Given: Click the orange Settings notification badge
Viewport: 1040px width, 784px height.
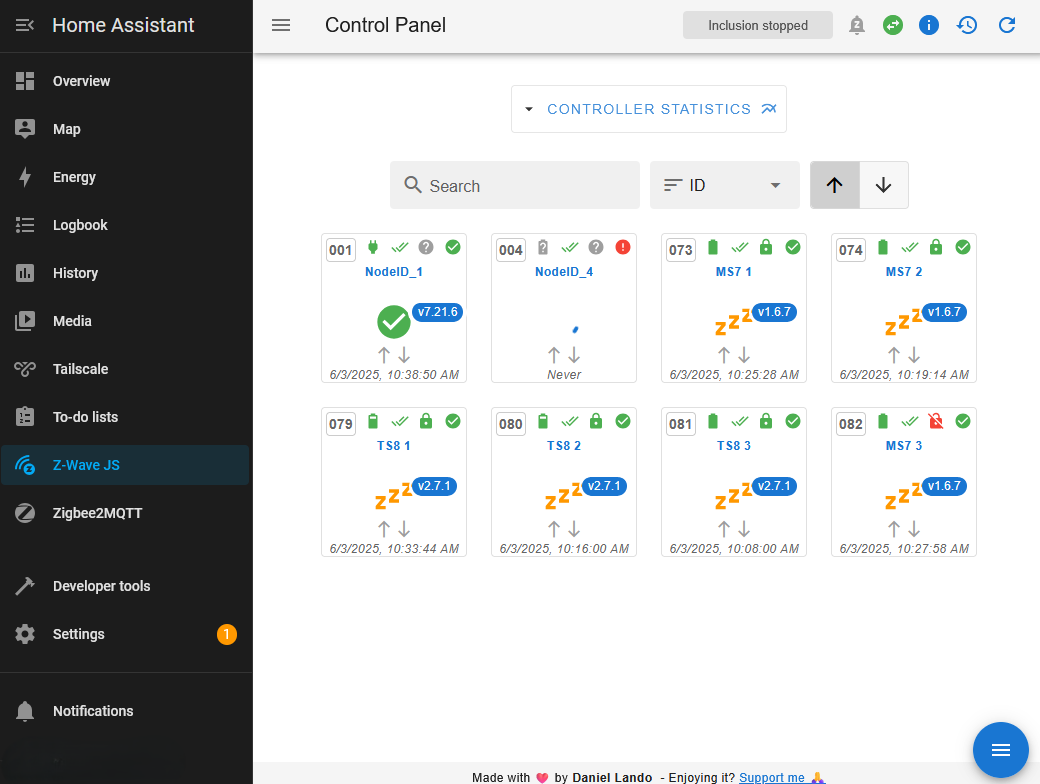Looking at the screenshot, I should pyautogui.click(x=227, y=634).
